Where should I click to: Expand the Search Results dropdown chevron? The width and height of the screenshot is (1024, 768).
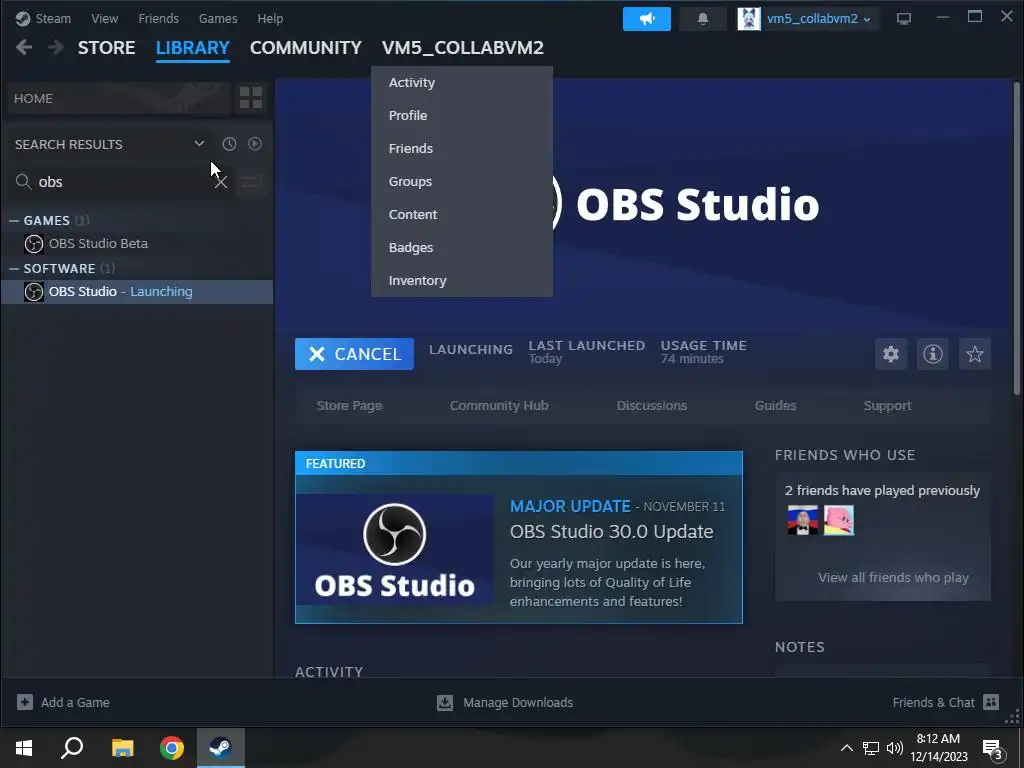[199, 144]
